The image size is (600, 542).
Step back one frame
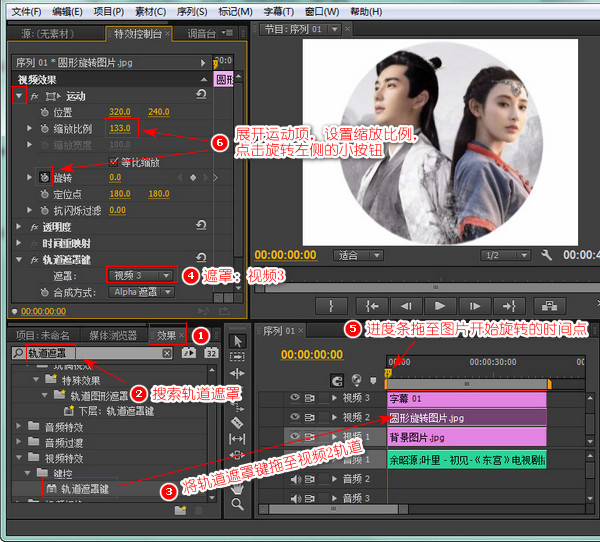(405, 306)
